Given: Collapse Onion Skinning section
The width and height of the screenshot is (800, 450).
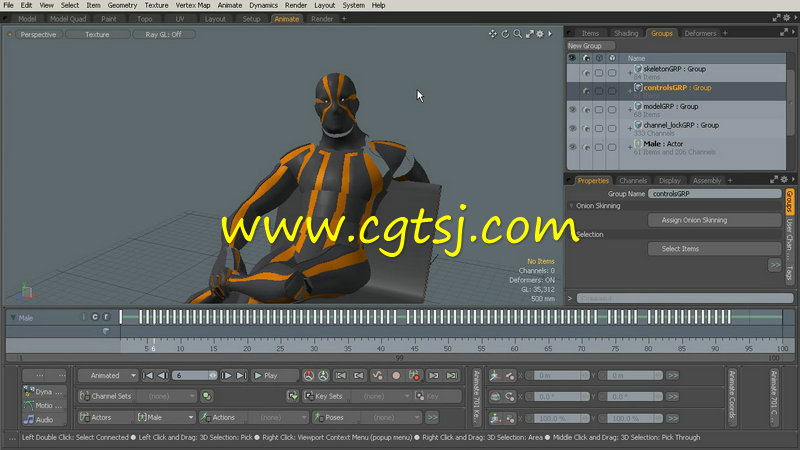Looking at the screenshot, I should point(571,206).
